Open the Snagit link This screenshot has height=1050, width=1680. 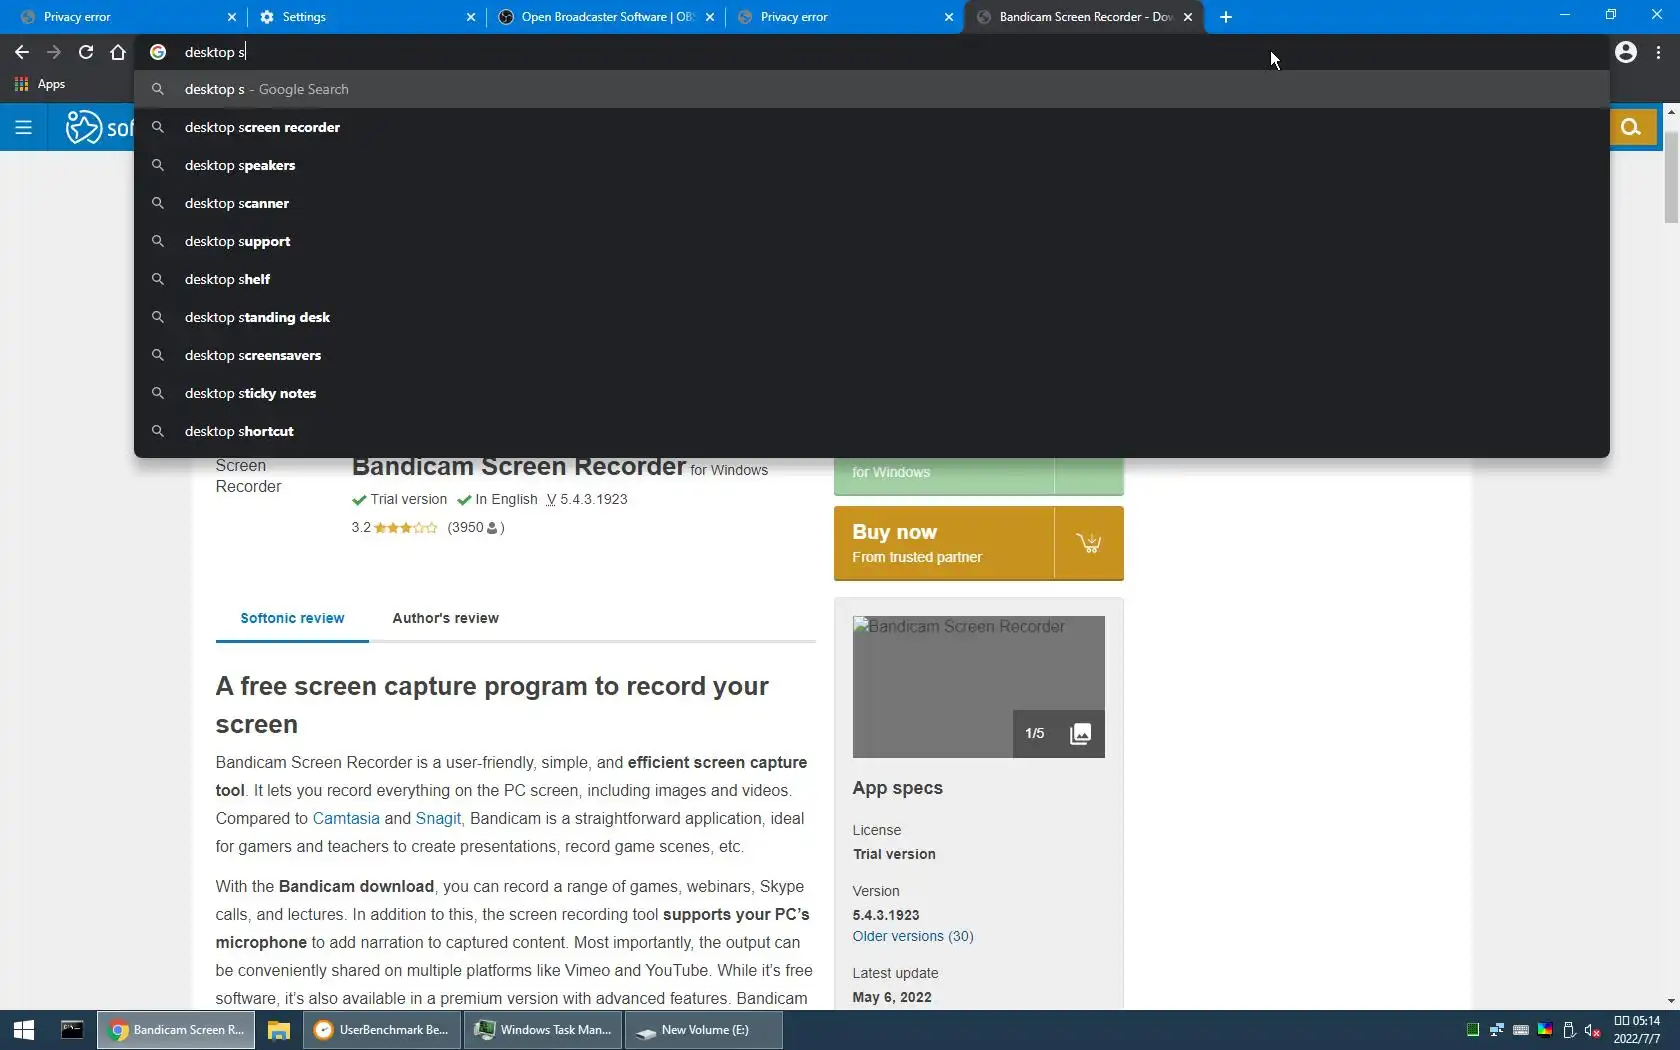[x=438, y=818]
